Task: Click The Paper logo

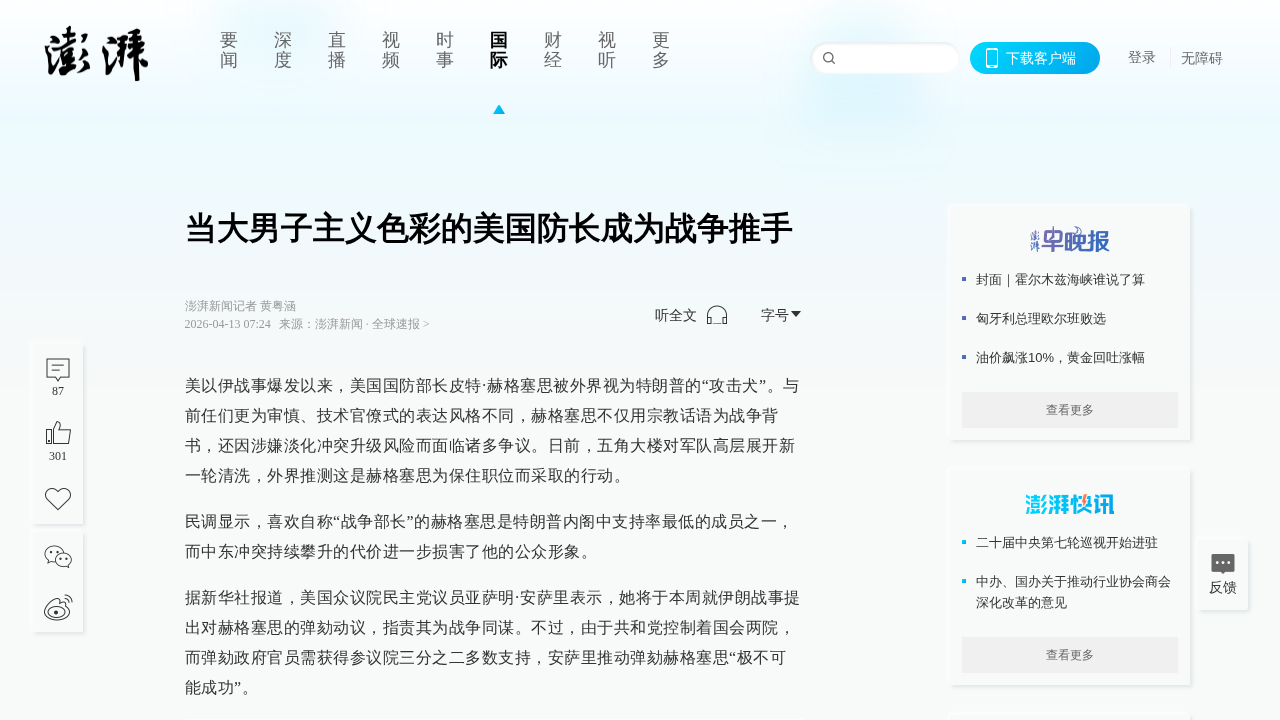Action: (97, 54)
